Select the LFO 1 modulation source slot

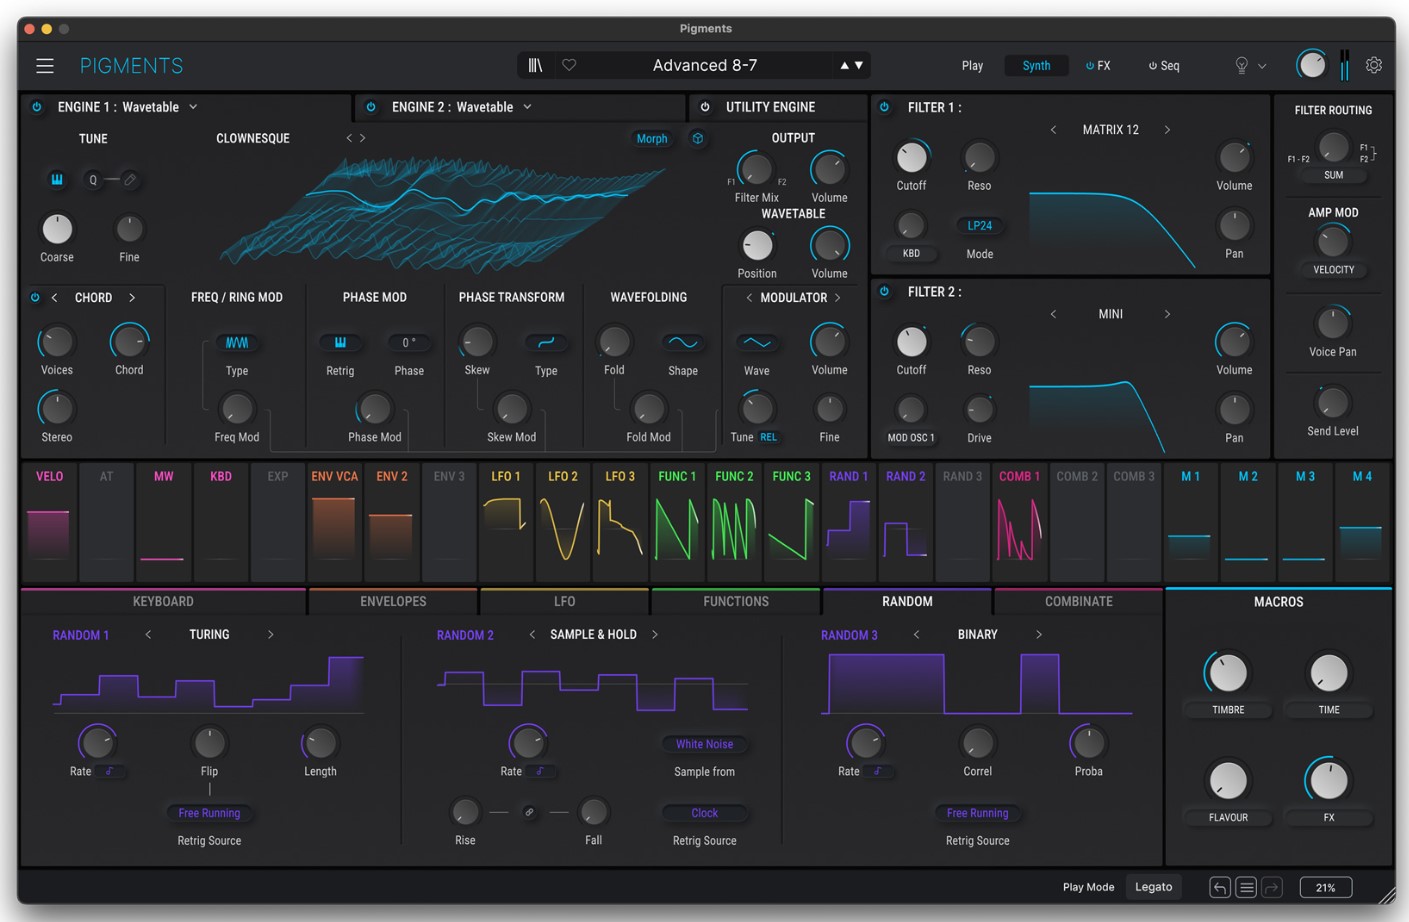point(506,521)
